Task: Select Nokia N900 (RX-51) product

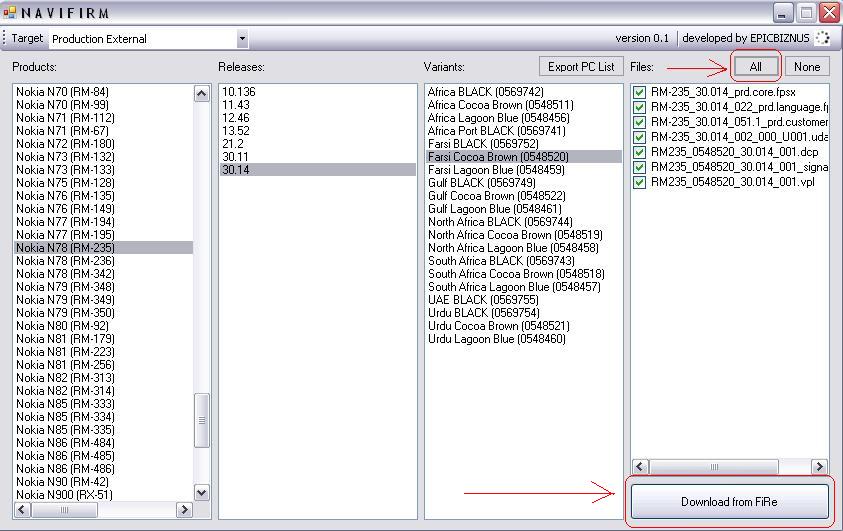Action: pos(103,494)
